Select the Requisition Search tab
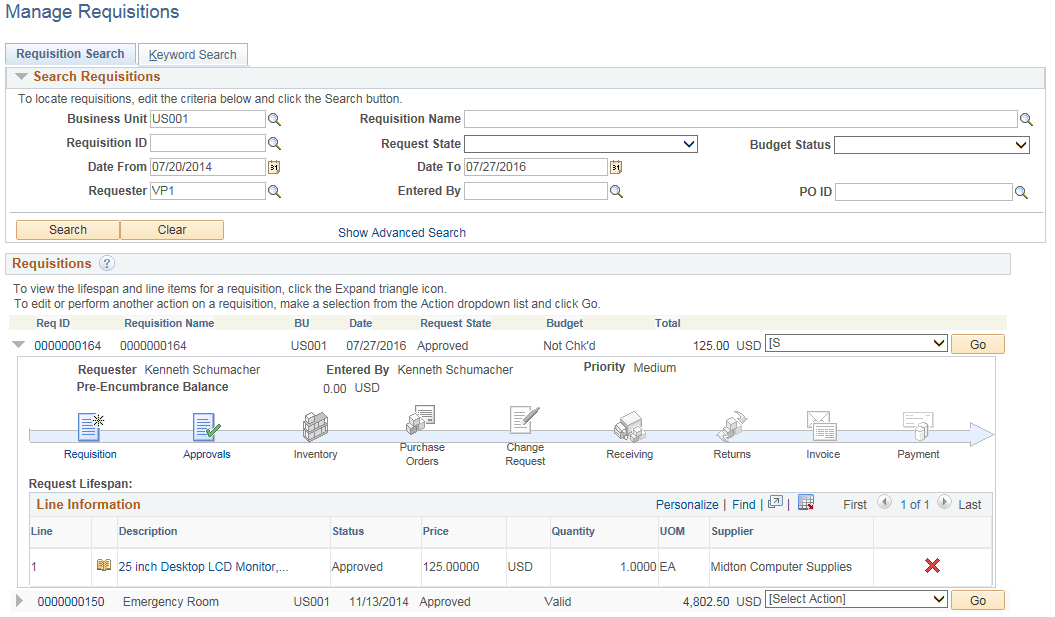The height and width of the screenshot is (617, 1055). (x=70, y=53)
